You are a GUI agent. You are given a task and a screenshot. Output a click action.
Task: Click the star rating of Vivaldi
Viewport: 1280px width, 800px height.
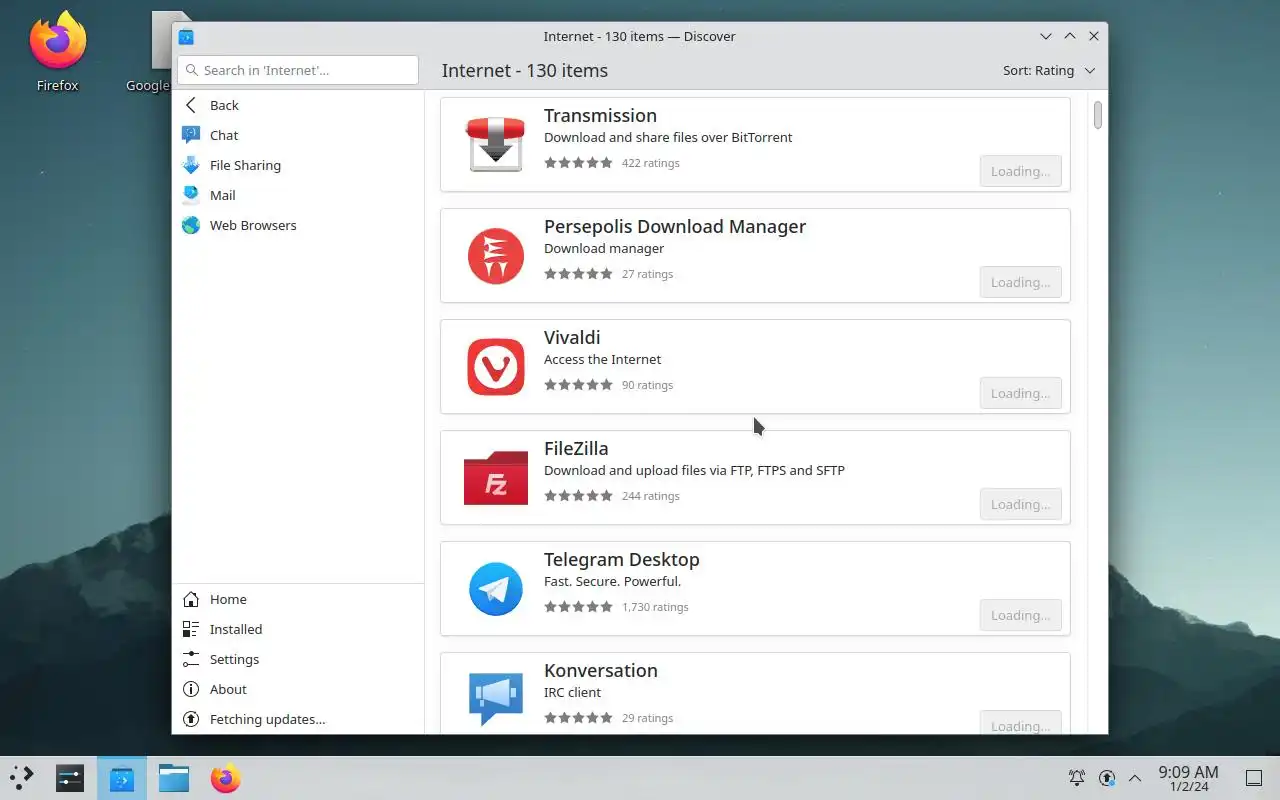click(578, 385)
